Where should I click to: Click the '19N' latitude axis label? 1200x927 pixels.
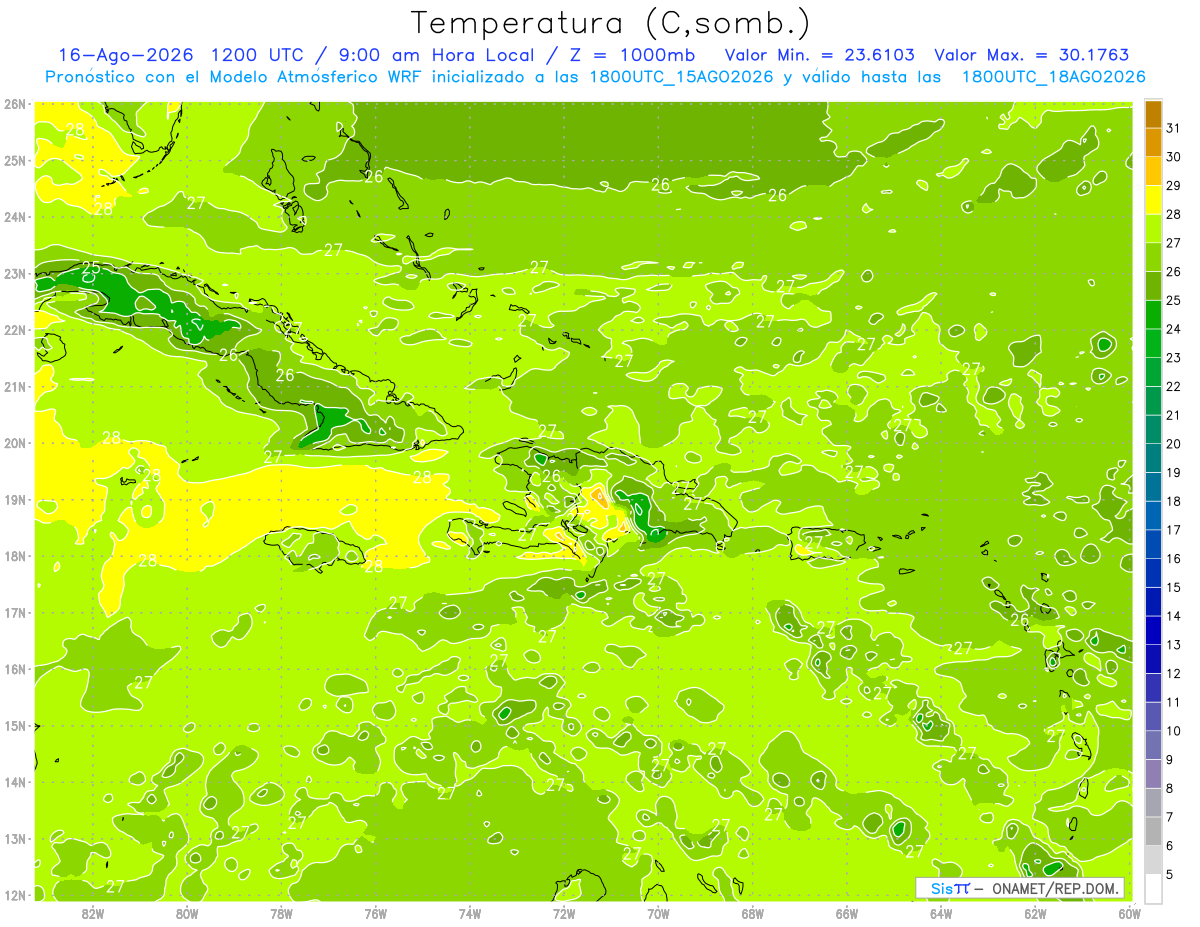(x=15, y=500)
